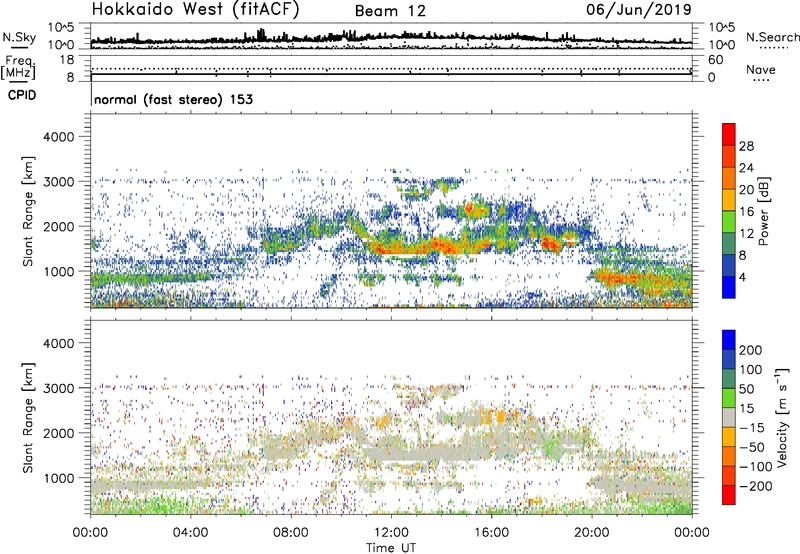
Task: Click "3000" range tick of power panel
Action: [59, 182]
